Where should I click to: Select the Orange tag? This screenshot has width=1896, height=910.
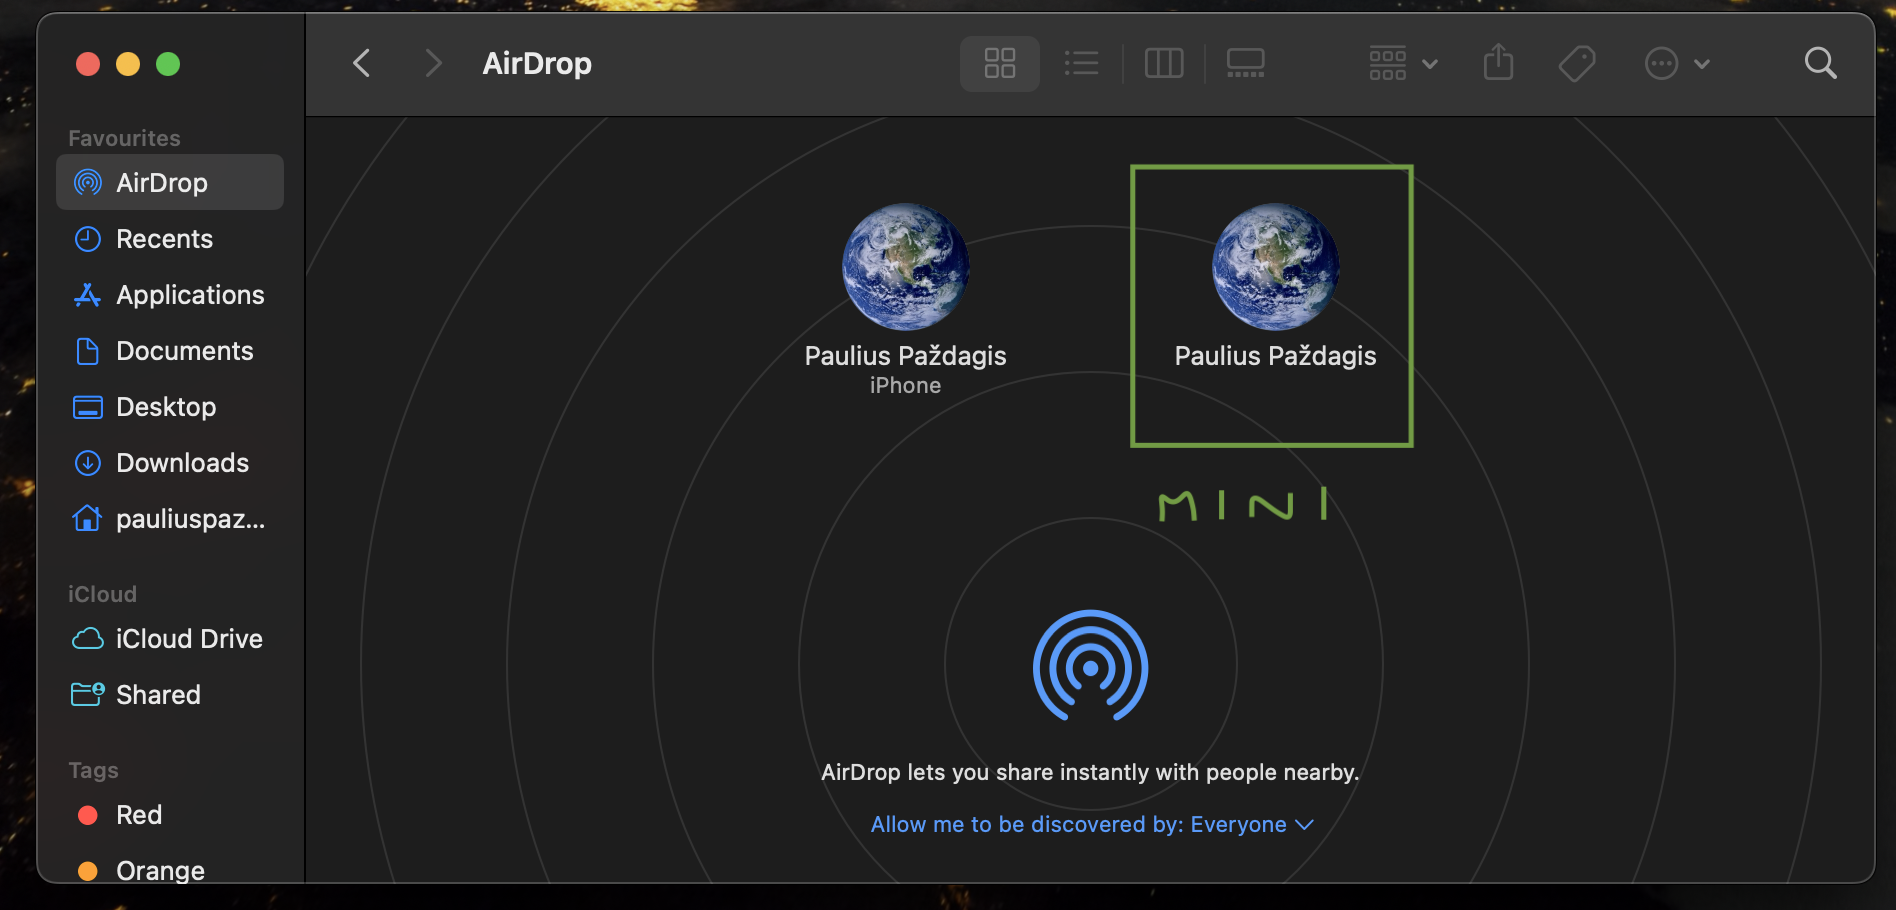[x=170, y=871]
